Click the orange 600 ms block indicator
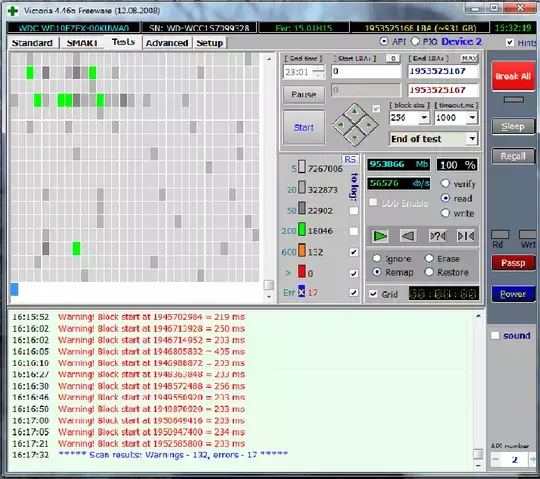Viewport: 540px width, 479px height. 302,251
